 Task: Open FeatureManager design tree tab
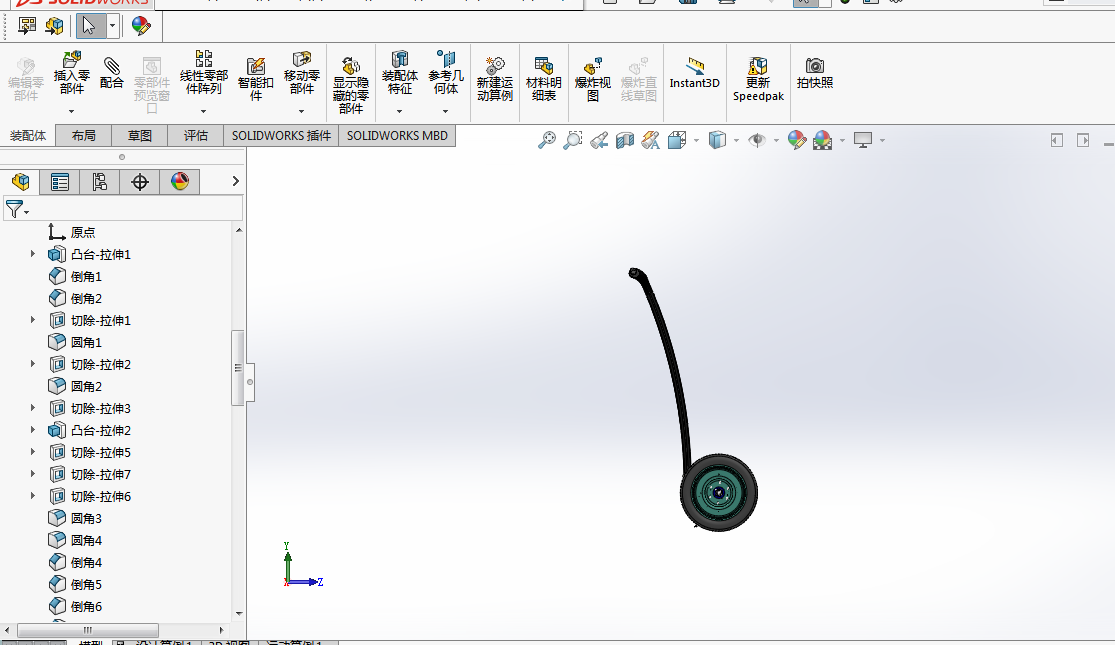(x=21, y=182)
